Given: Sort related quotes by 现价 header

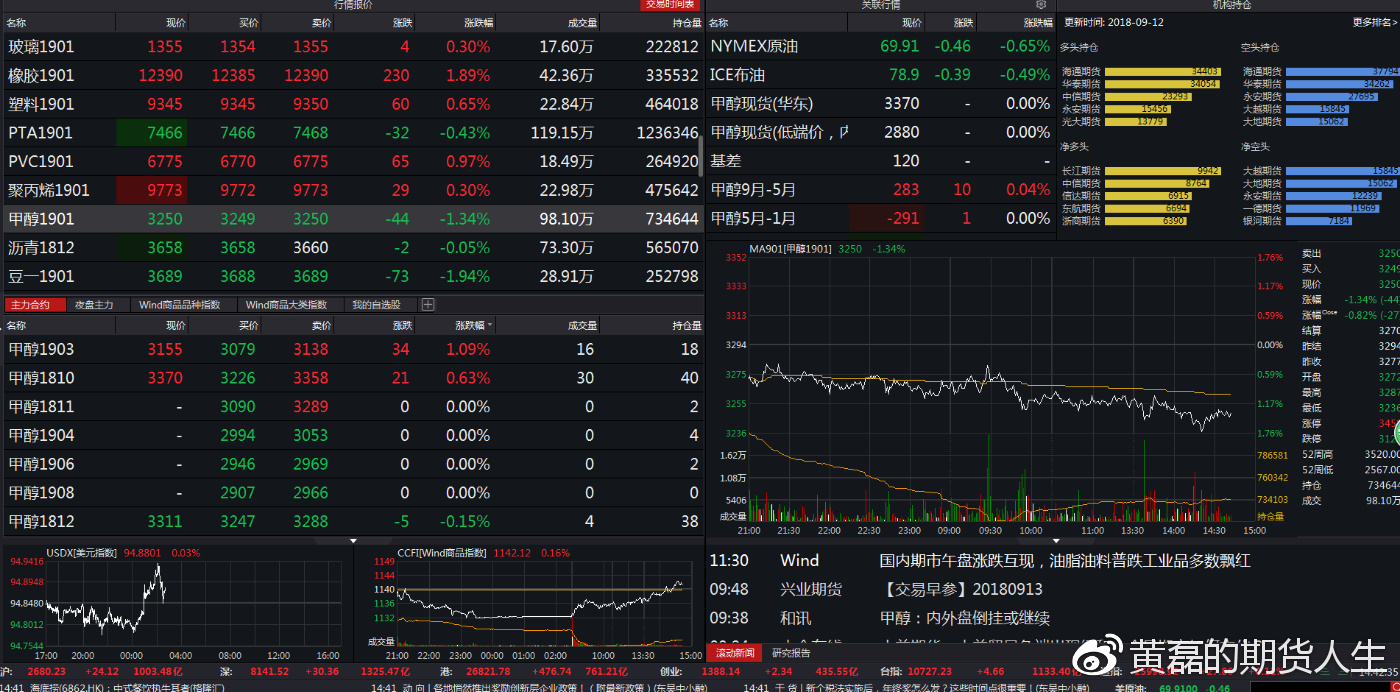Looking at the screenshot, I should [x=911, y=22].
